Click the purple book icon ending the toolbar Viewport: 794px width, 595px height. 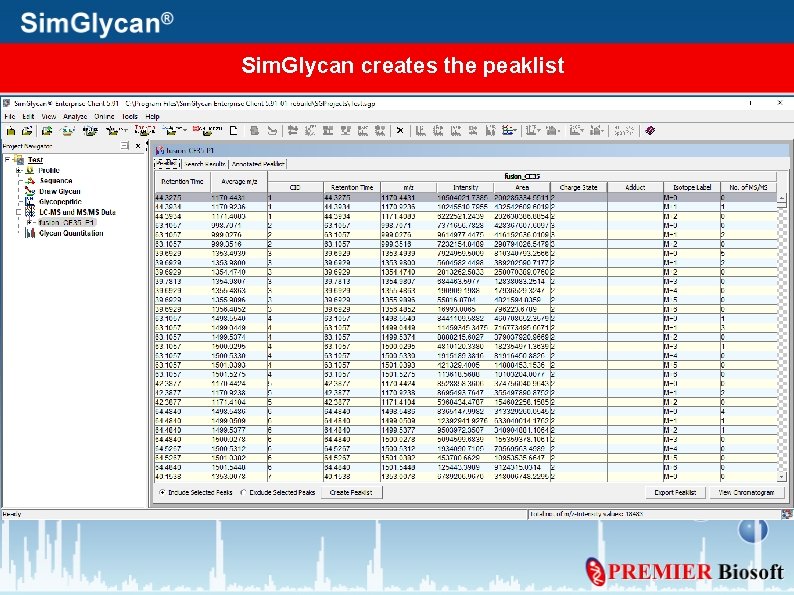coord(650,131)
